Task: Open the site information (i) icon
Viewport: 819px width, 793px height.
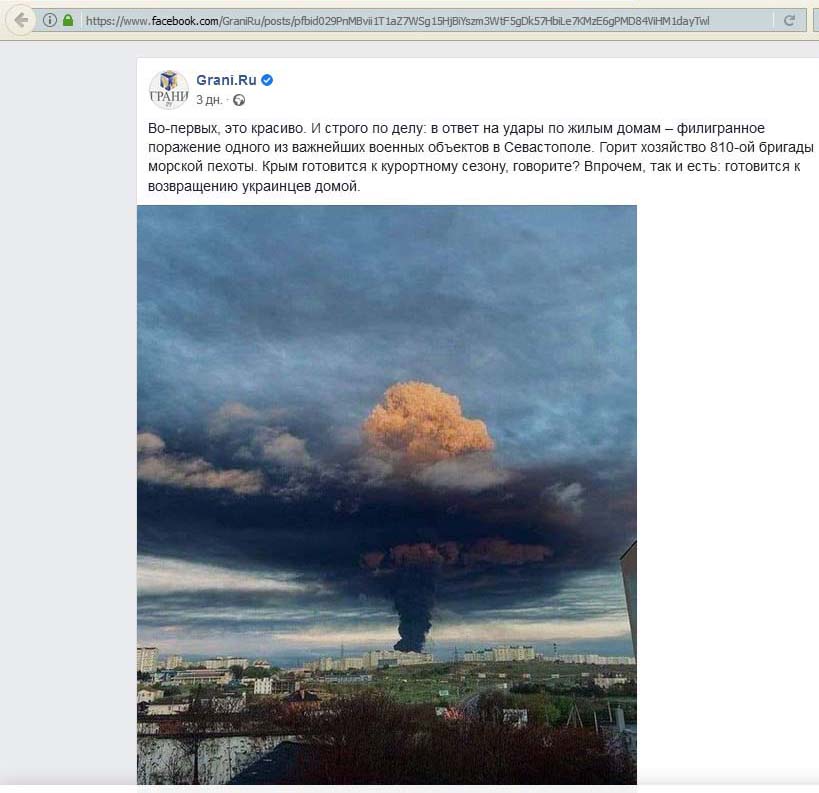Action: (49, 20)
